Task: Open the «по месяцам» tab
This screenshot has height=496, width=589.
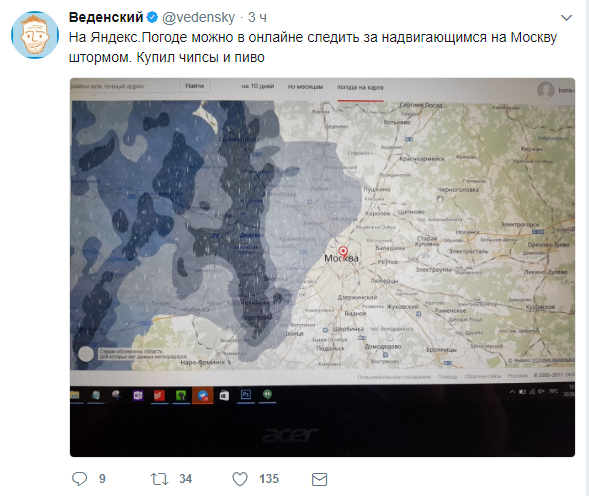Action: coord(305,86)
